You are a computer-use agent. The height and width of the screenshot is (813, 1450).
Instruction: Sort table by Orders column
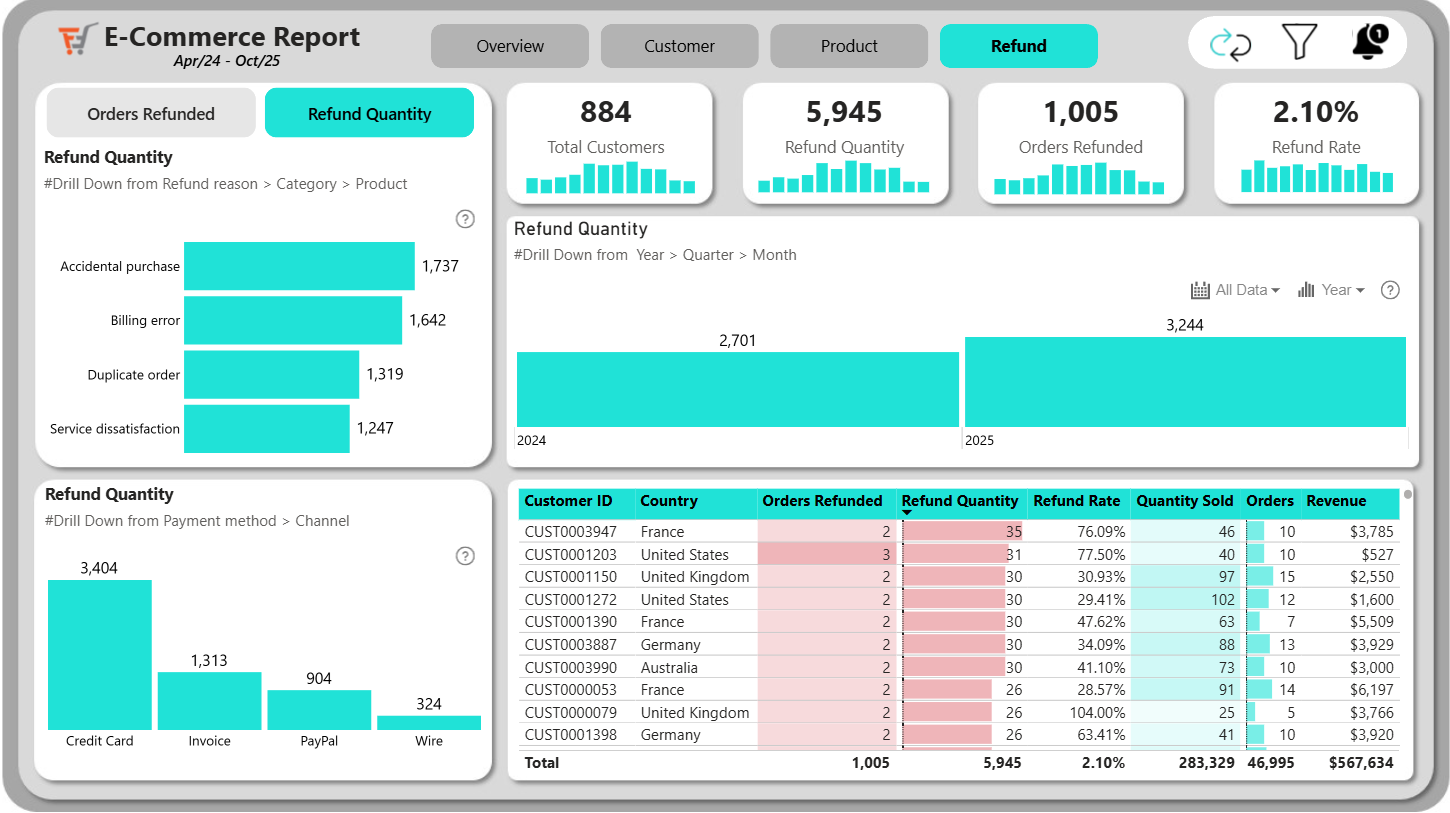point(1270,502)
